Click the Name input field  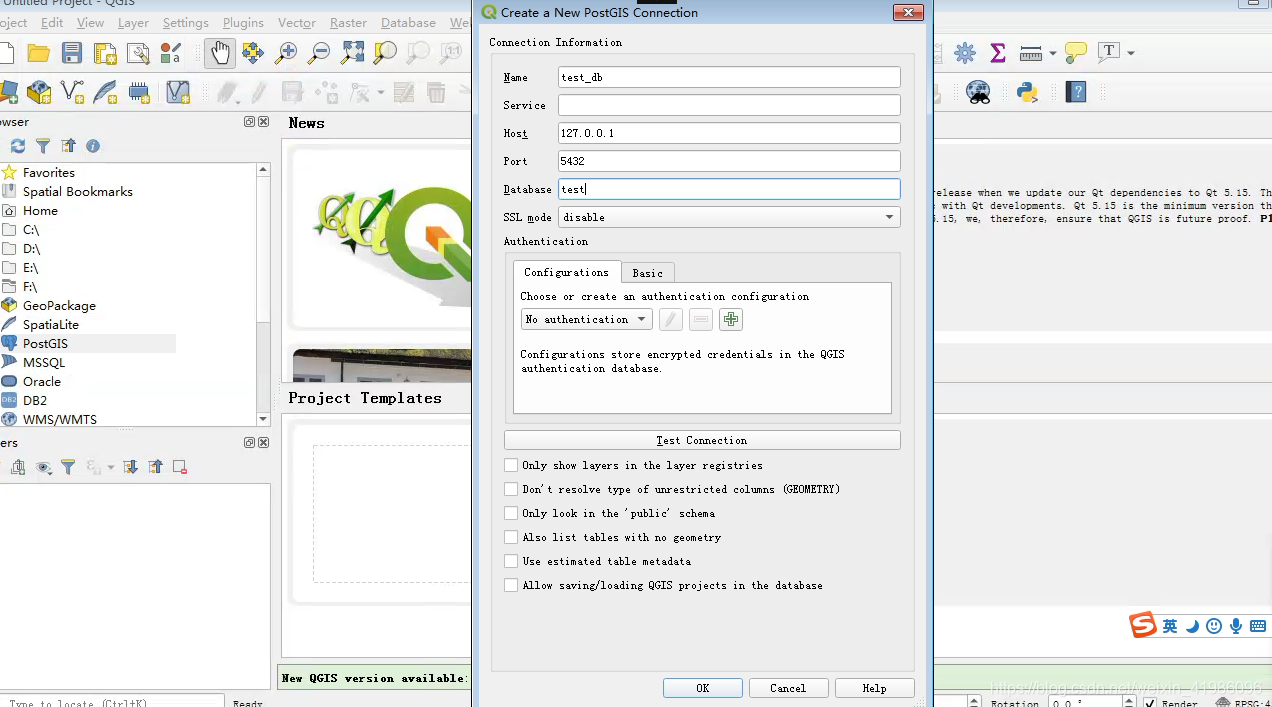(729, 77)
